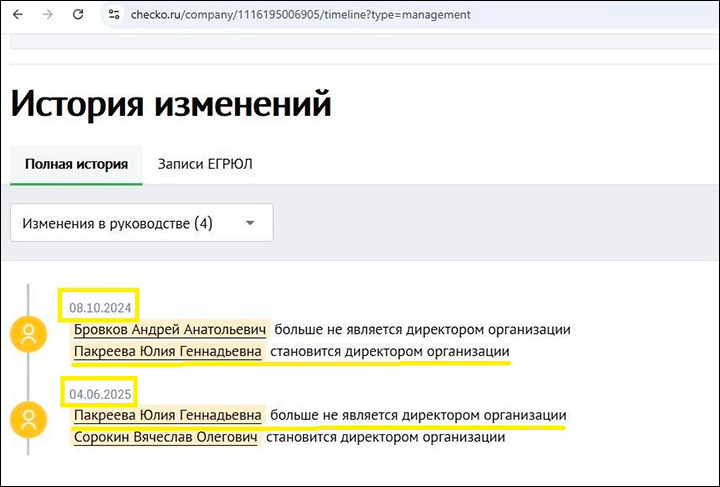Click text after Бровков: больше не является директором
Screen dimensions: 720x487
click(x=422, y=330)
